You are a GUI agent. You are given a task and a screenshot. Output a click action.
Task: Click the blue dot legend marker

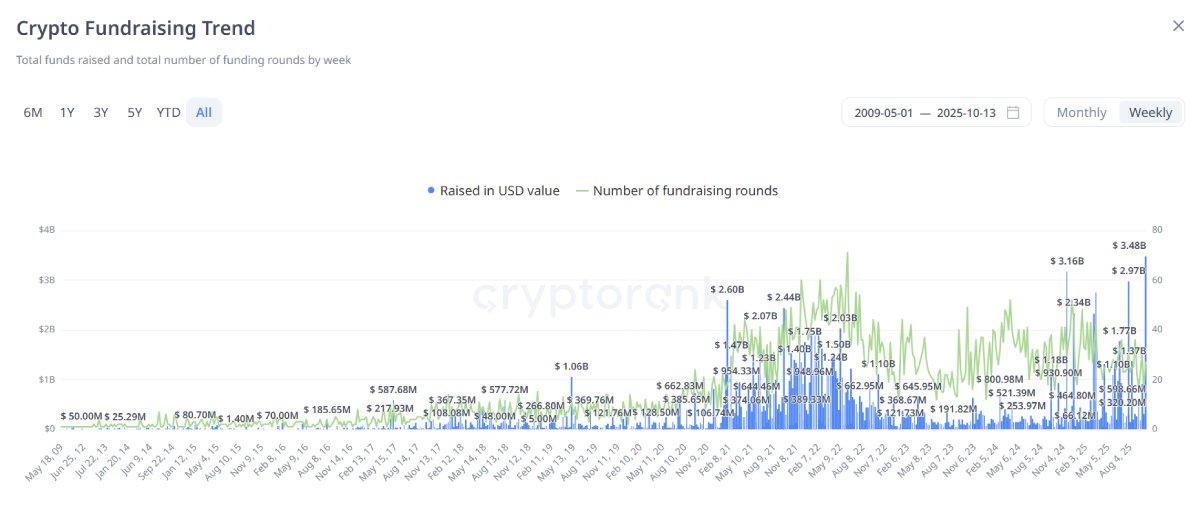point(431,190)
